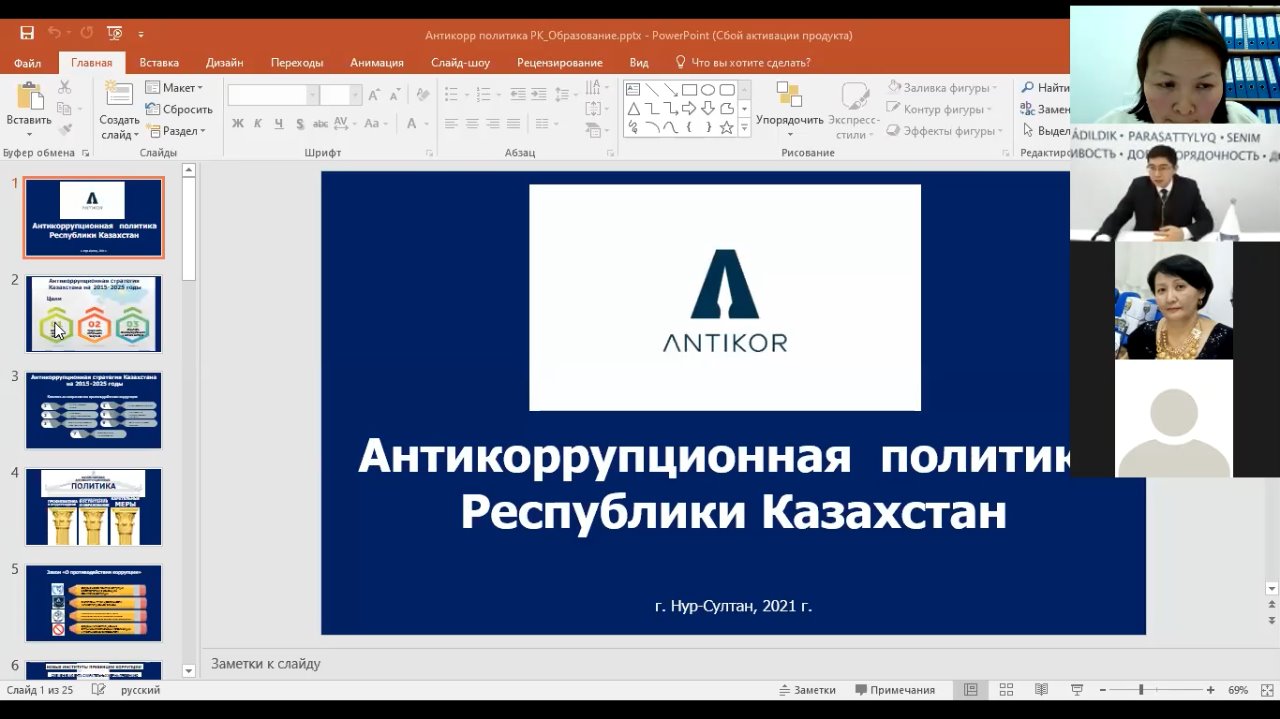Switch to the Вид ribbon tab
Viewport: 1280px width, 719px height.
pos(639,62)
